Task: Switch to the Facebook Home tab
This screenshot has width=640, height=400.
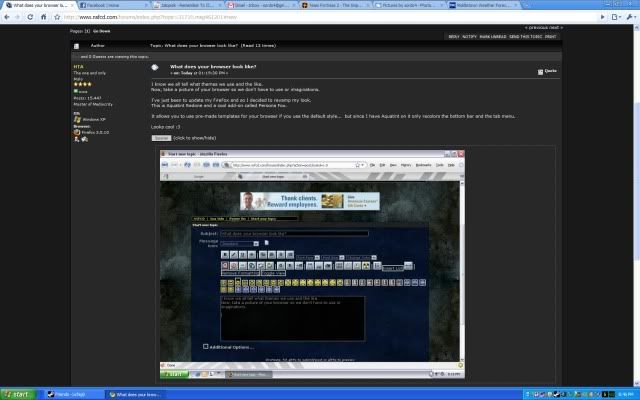Action: click(x=112, y=5)
